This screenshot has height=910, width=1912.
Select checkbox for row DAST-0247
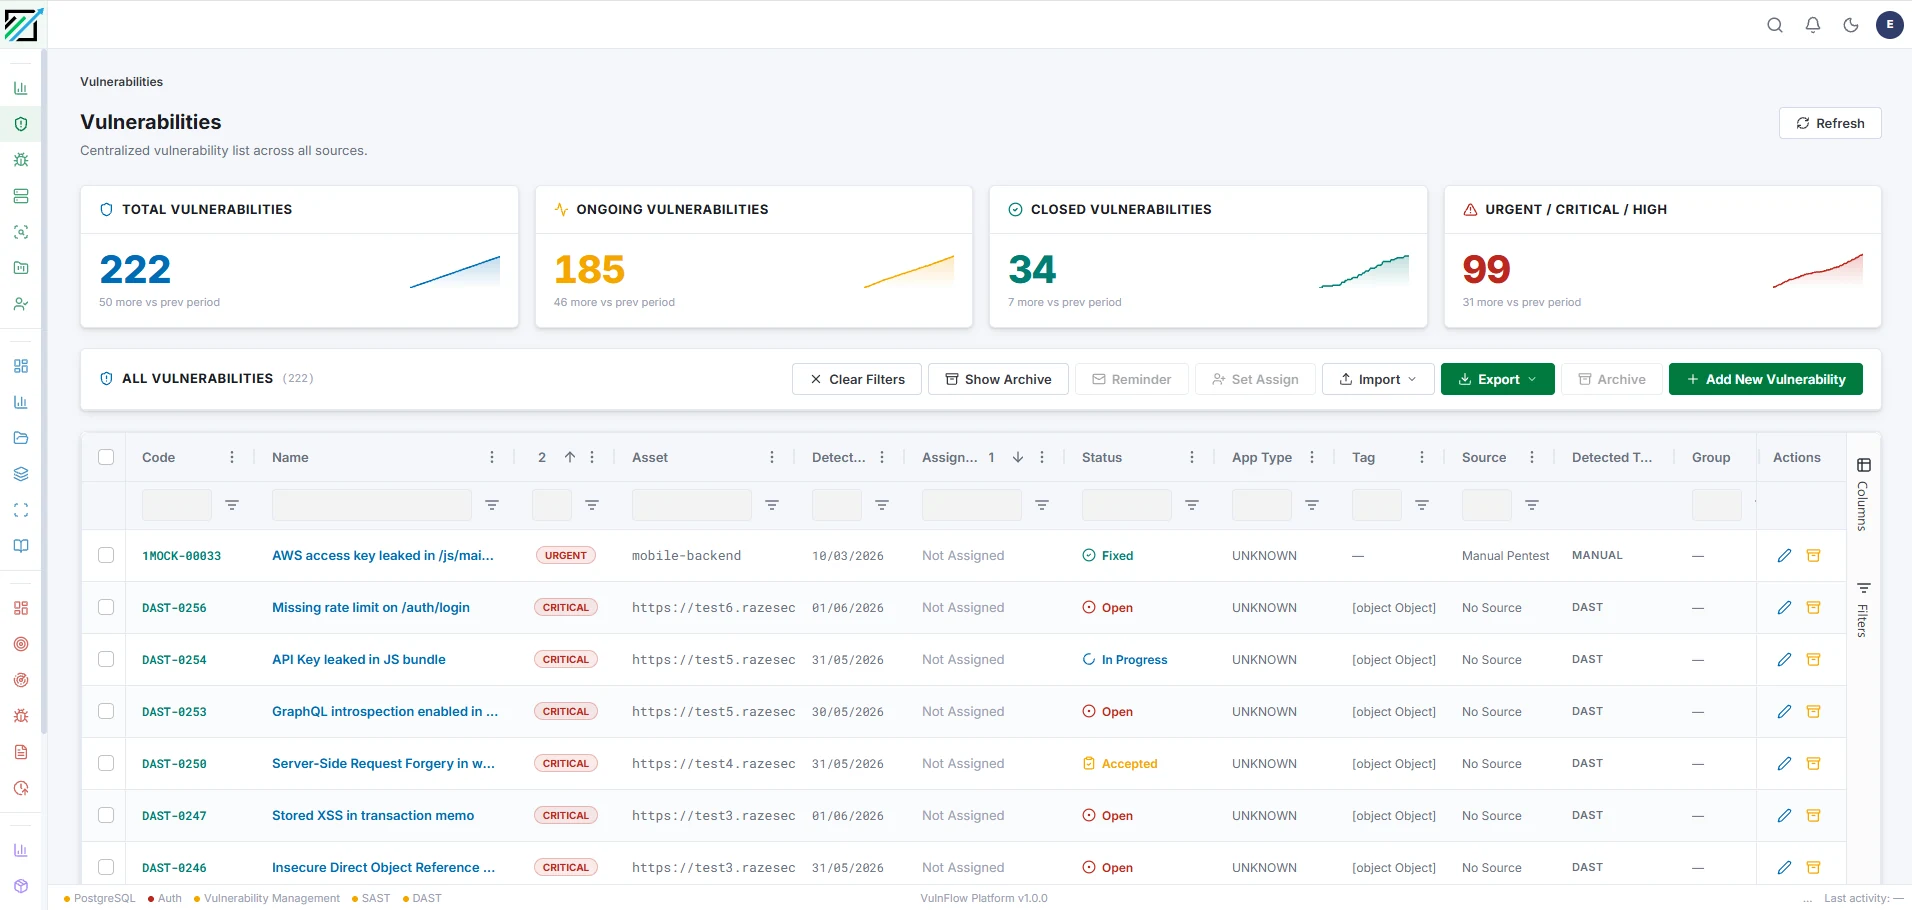coord(106,815)
